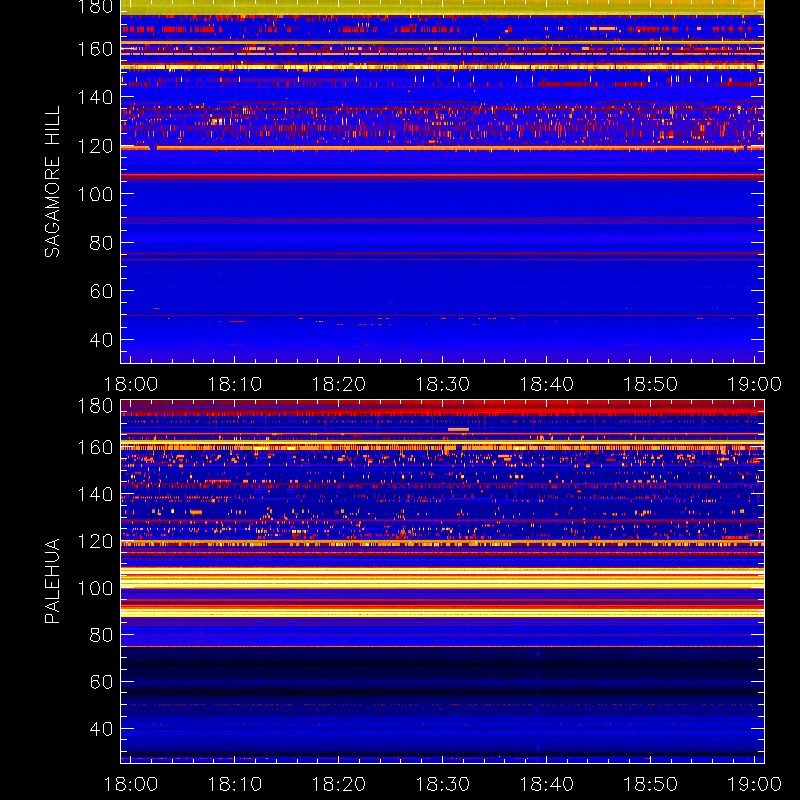Click the 18:50 time label under Sagamore Hill plot
This screenshot has height=800, width=800.
(x=651, y=384)
